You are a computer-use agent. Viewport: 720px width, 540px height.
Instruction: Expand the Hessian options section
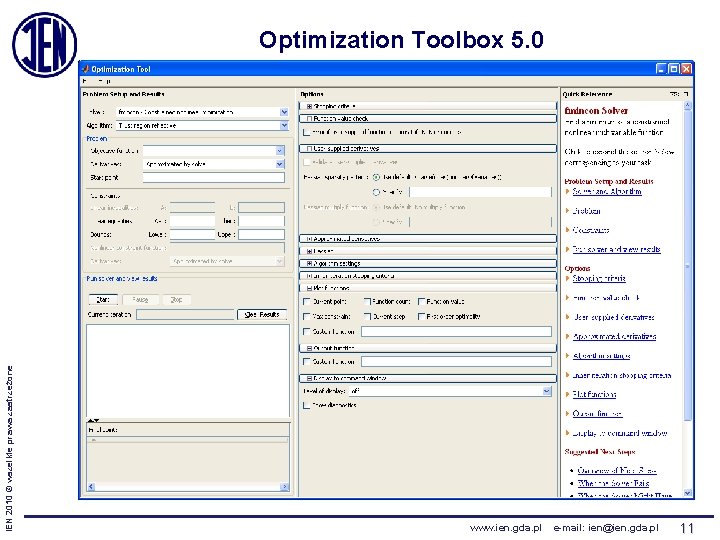coord(309,251)
